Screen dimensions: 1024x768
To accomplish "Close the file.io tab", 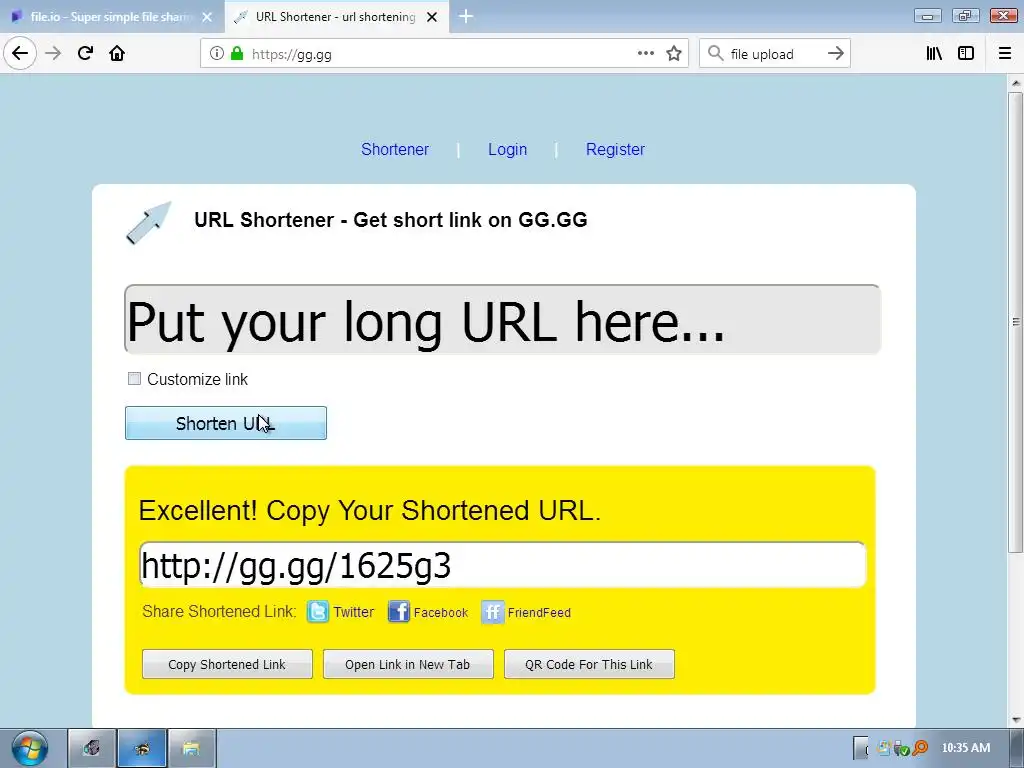I will [207, 17].
